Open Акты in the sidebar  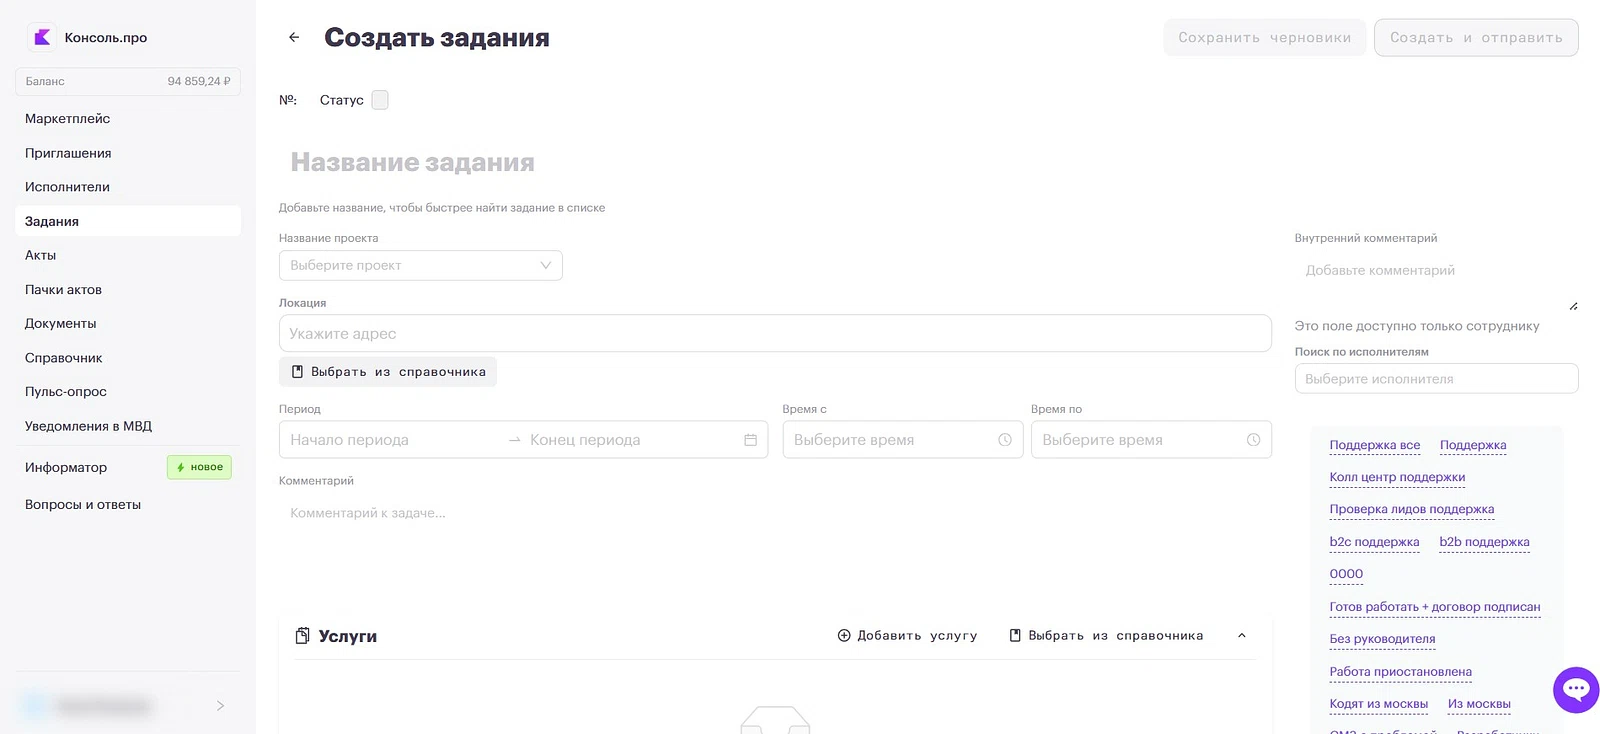point(128,255)
